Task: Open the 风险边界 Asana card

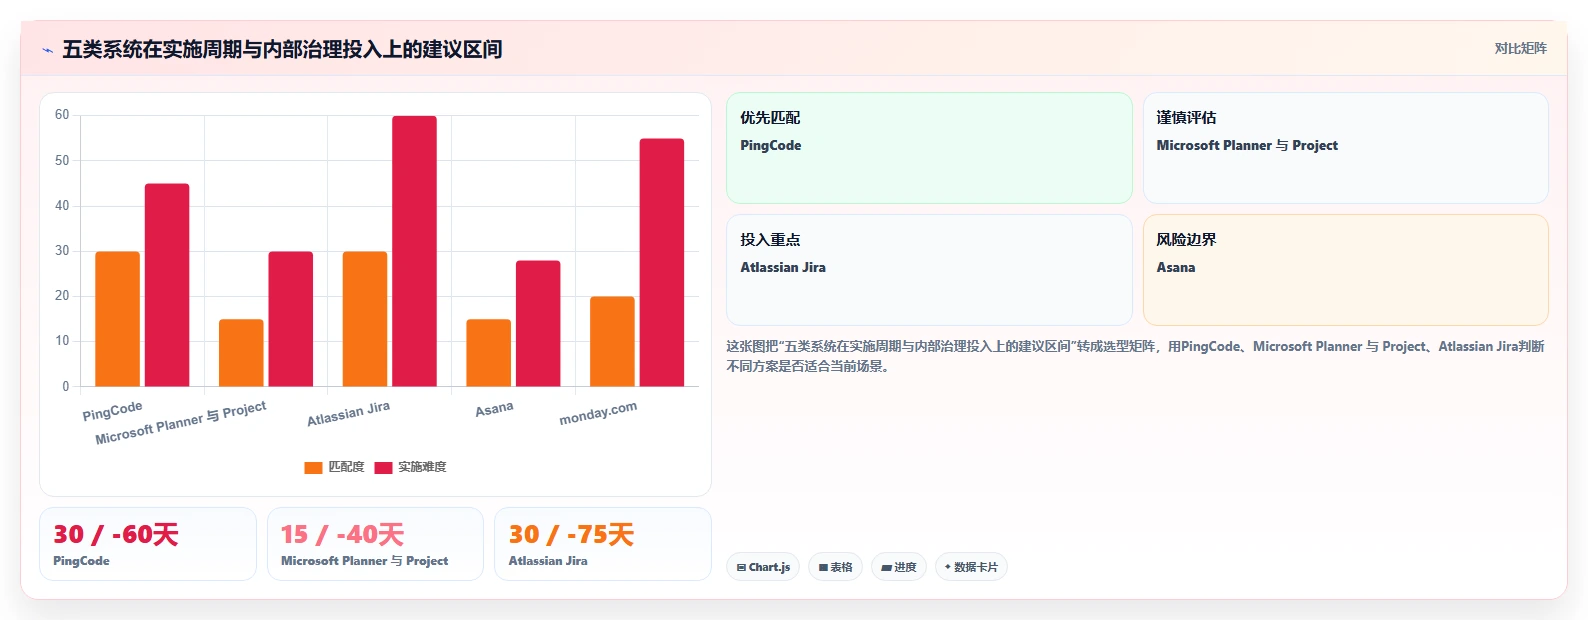Action: pos(1346,270)
